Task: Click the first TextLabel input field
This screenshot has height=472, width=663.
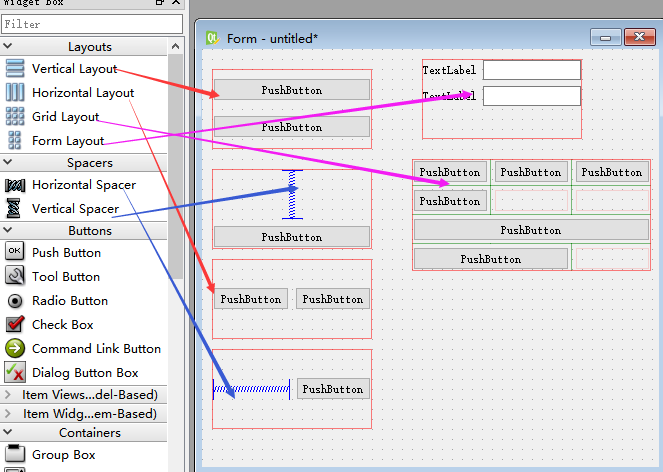Action: point(531,70)
